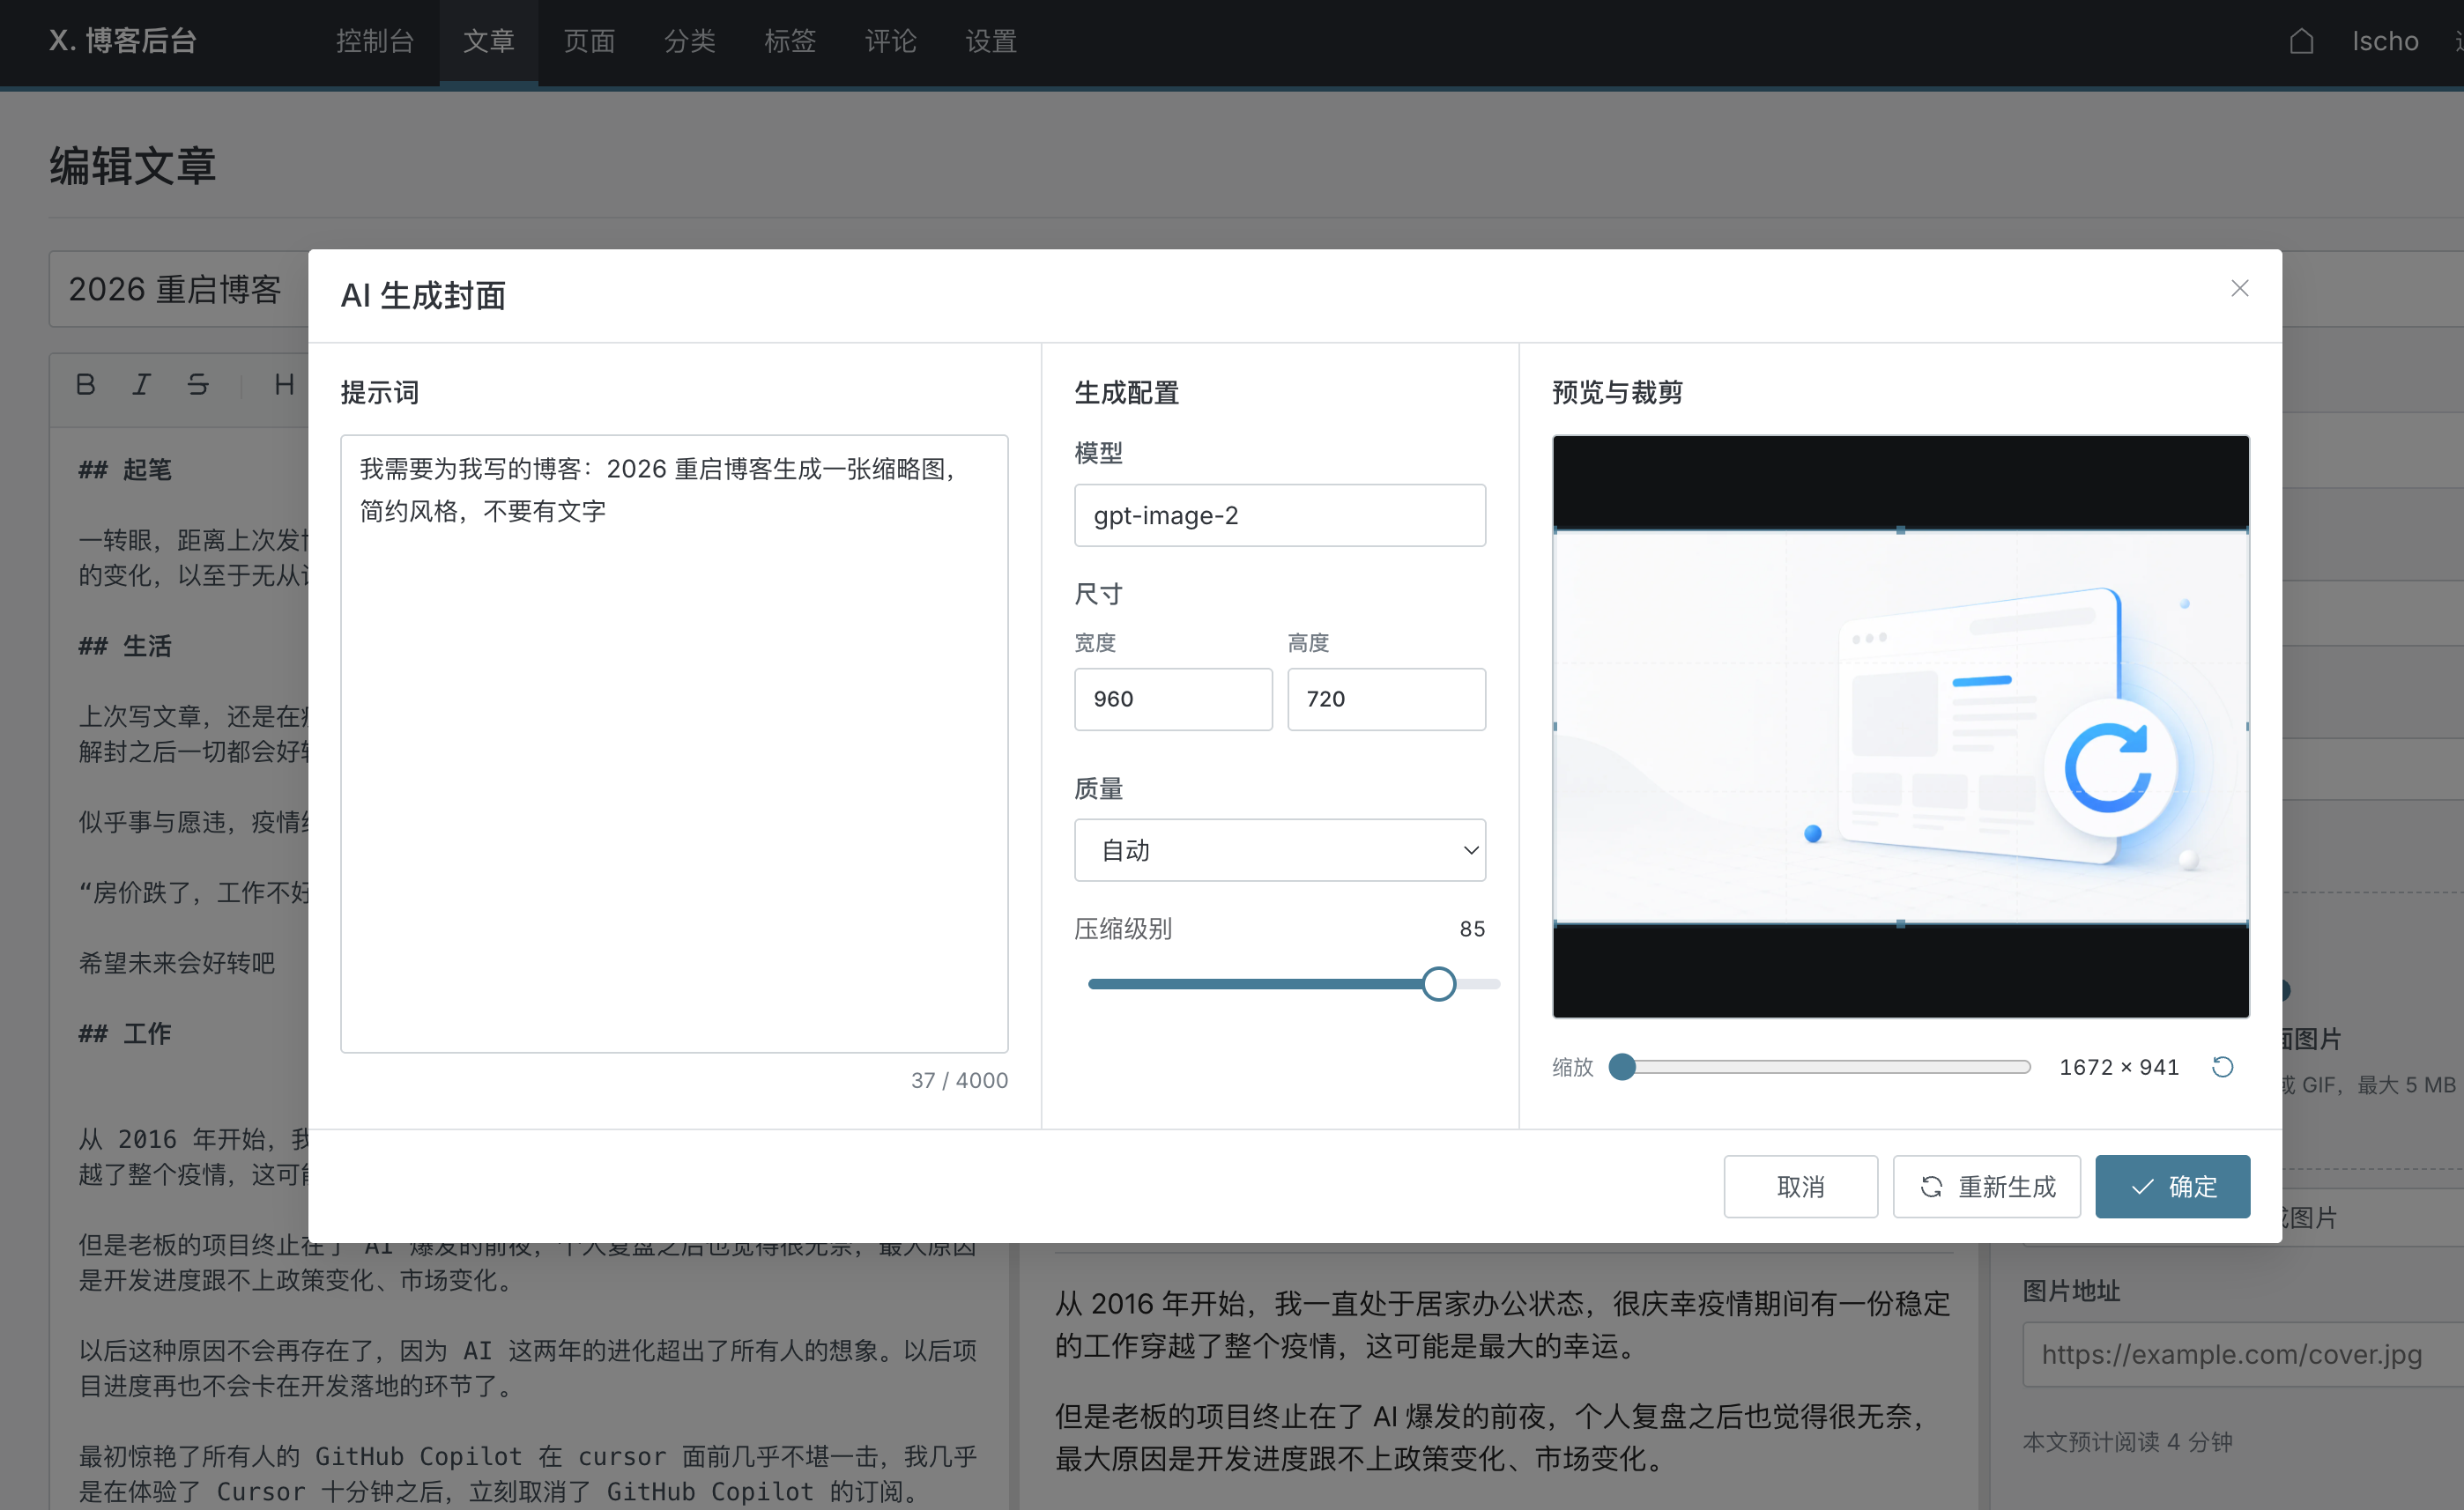Click the lscho username link
The image size is (2464, 1510).
point(2384,41)
